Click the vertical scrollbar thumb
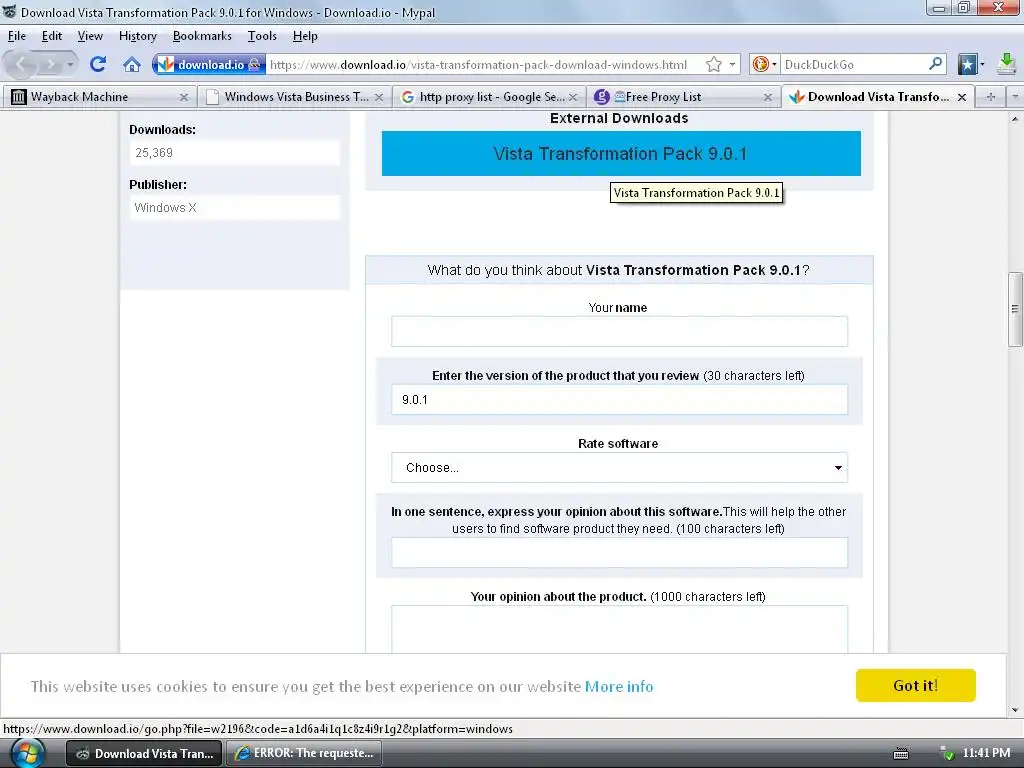The width and height of the screenshot is (1024, 768). (1015, 309)
